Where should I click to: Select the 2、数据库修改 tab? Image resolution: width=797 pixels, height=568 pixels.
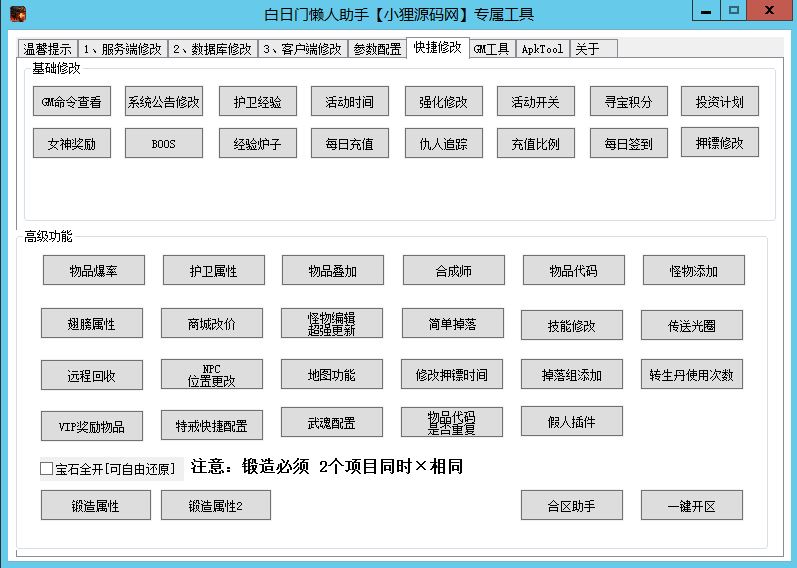212,49
